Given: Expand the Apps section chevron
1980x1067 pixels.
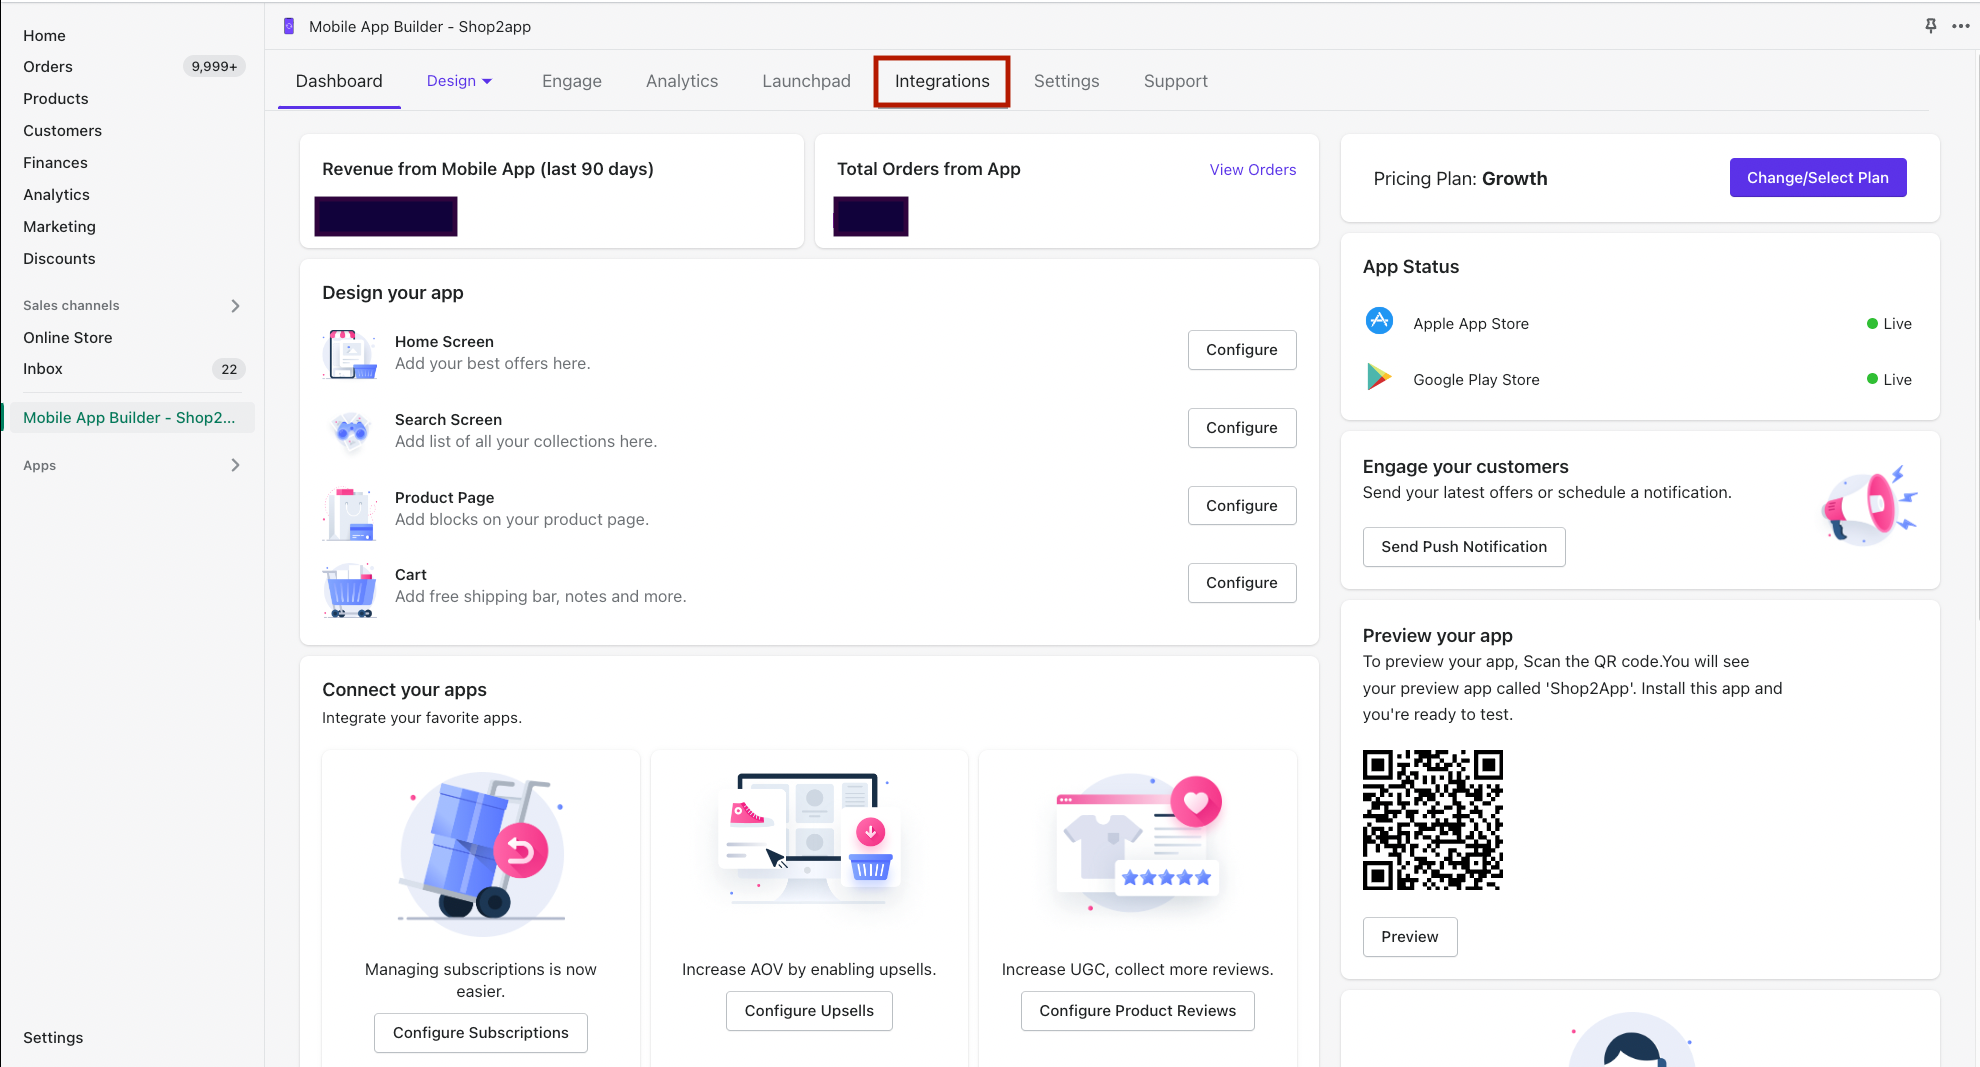Looking at the screenshot, I should click(x=235, y=465).
